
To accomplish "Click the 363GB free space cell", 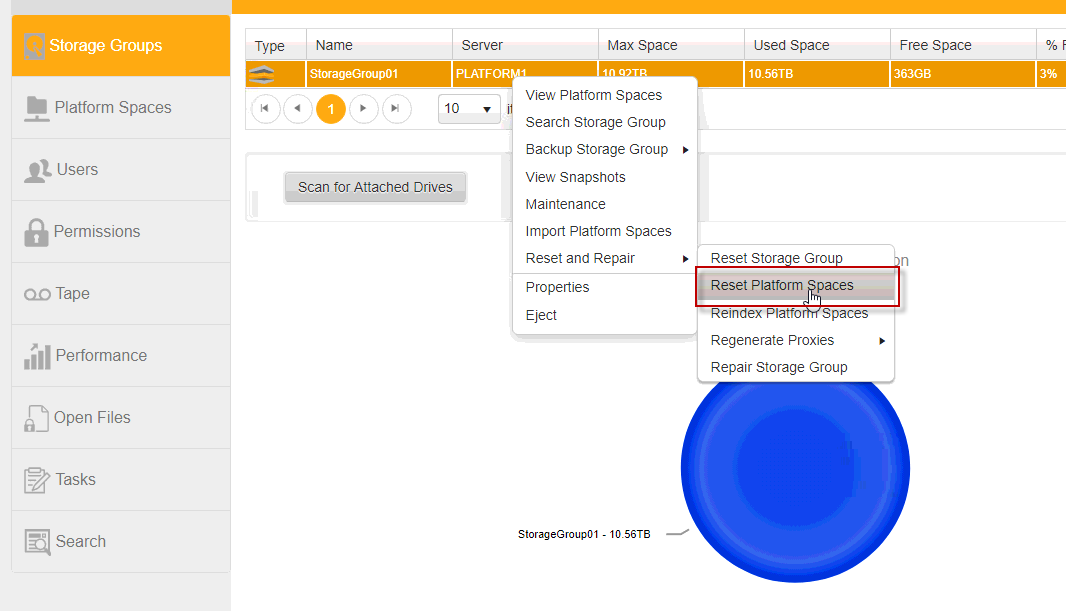I will pos(963,74).
